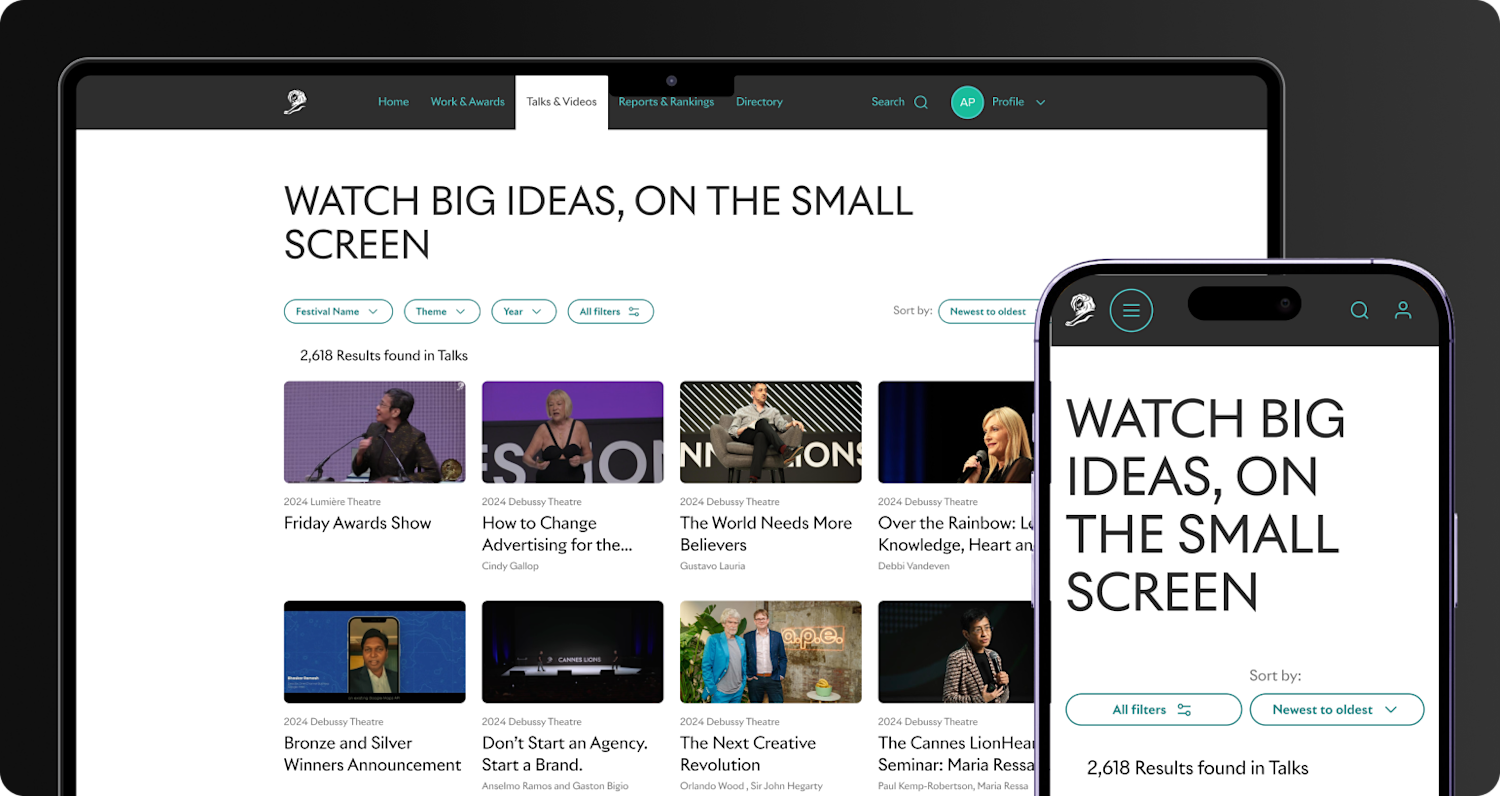Open All filters button on laptop
Image resolution: width=1500 pixels, height=796 pixels.
610,312
